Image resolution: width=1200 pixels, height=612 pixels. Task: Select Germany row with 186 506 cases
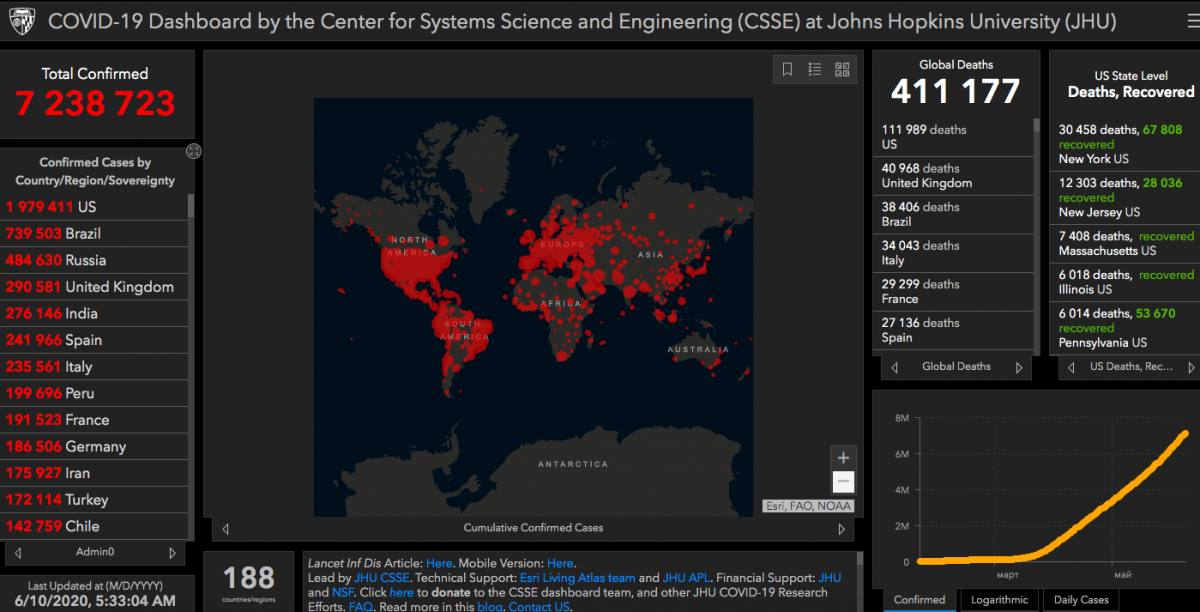tap(94, 447)
